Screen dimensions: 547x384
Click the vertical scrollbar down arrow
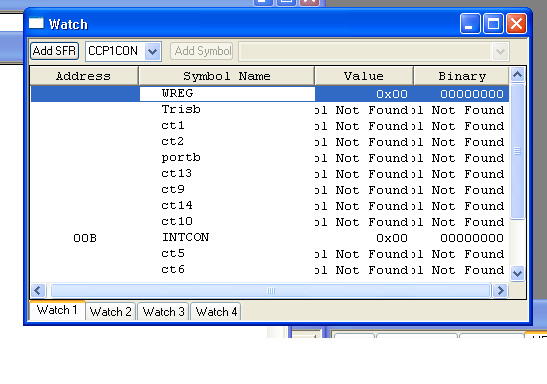point(517,273)
